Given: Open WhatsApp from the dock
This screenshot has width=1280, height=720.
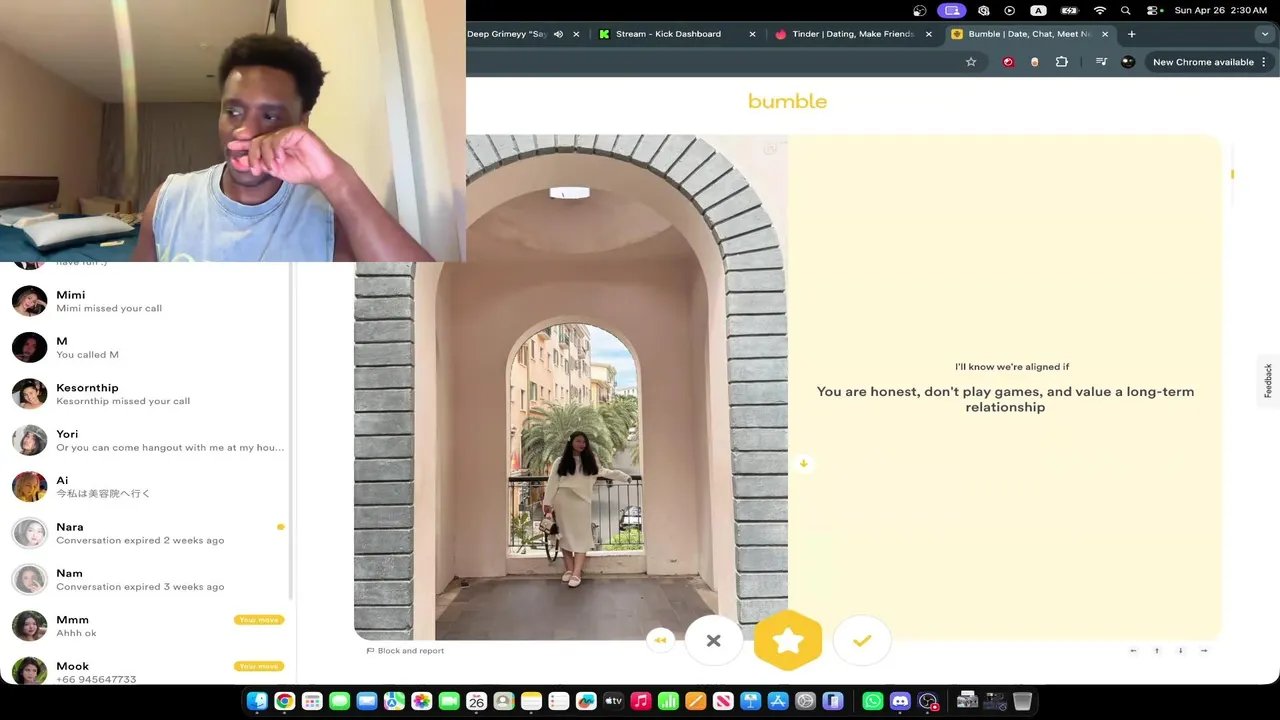Looking at the screenshot, I should 872,701.
